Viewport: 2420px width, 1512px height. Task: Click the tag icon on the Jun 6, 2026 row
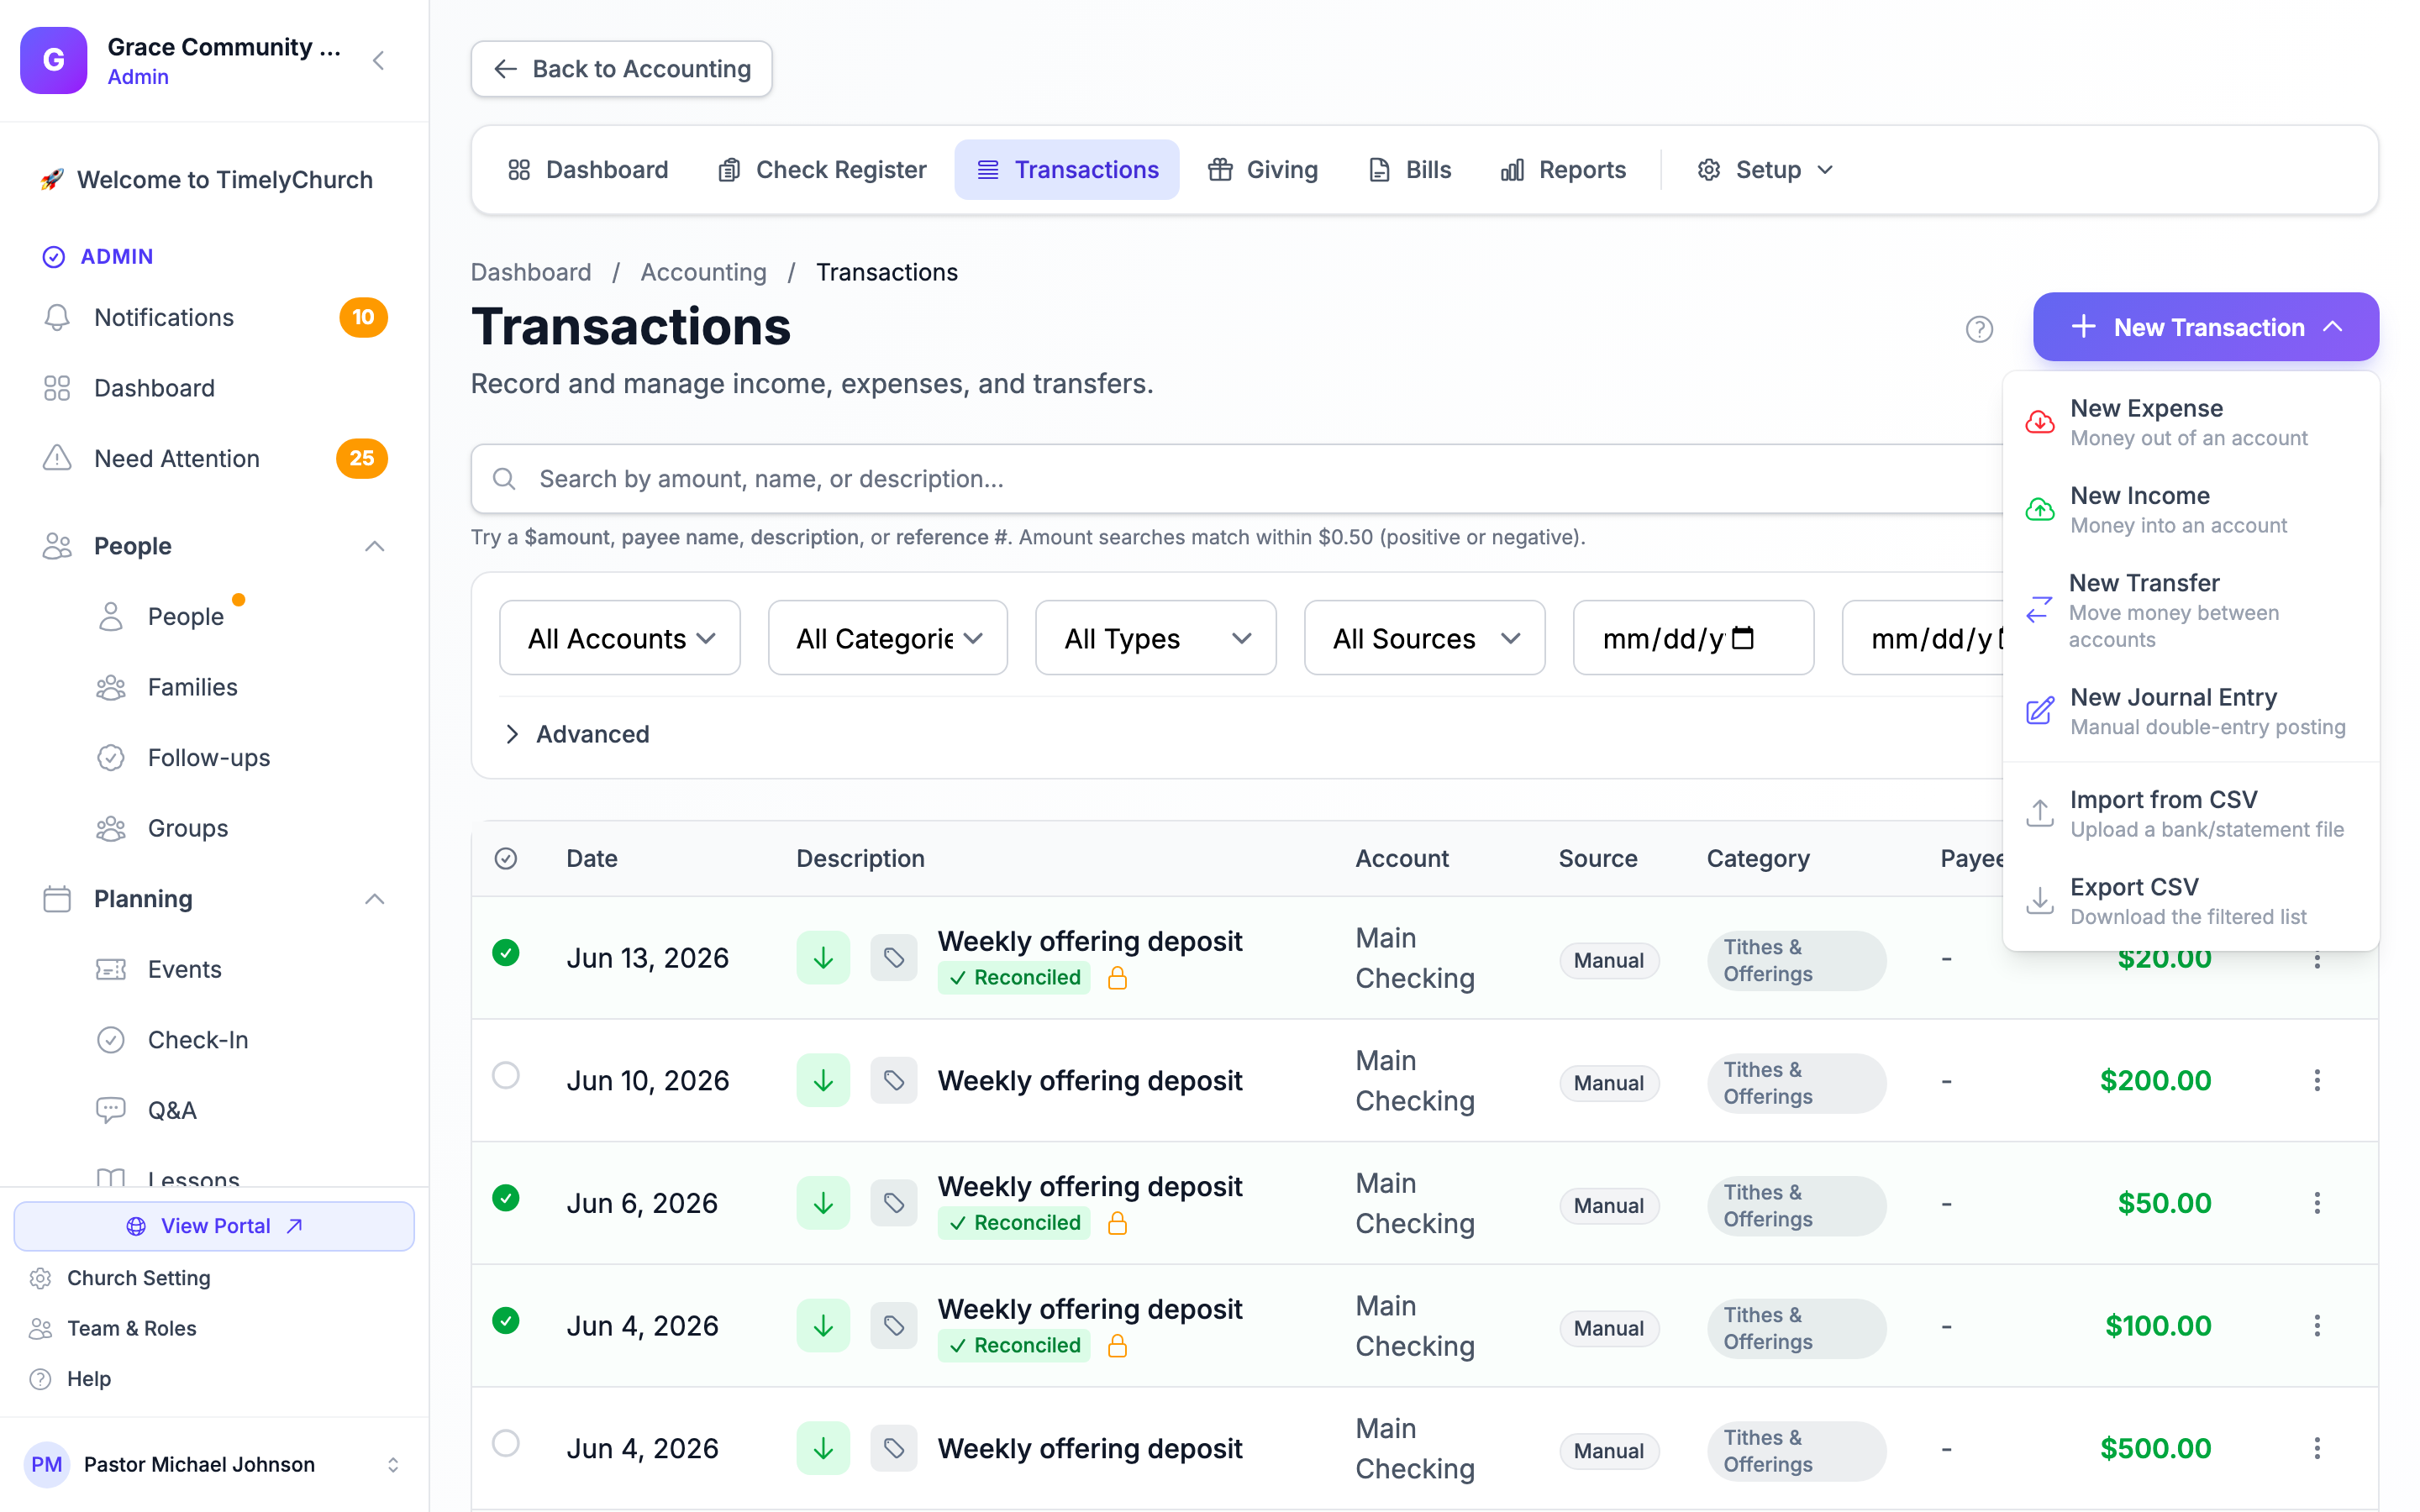(x=893, y=1203)
